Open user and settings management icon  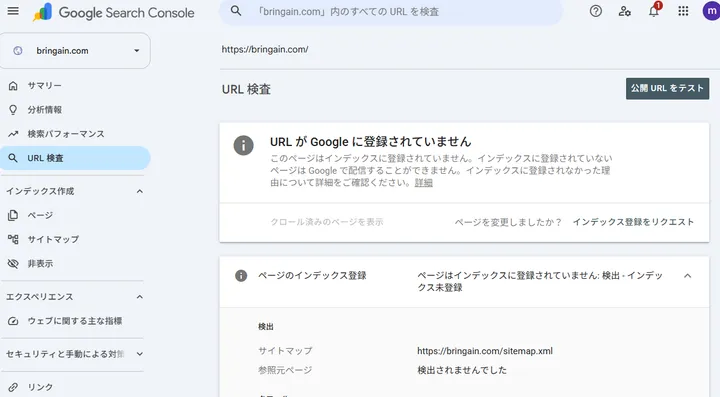click(x=624, y=11)
